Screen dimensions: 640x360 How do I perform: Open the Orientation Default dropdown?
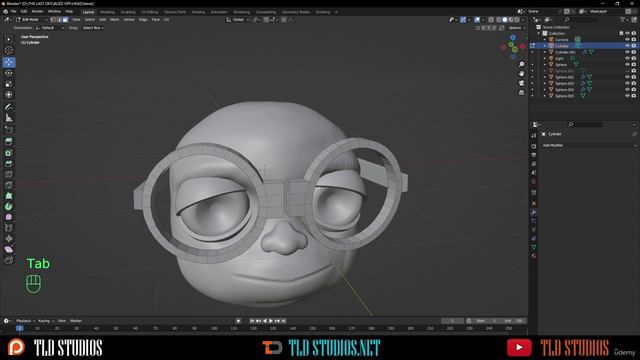(x=50, y=28)
